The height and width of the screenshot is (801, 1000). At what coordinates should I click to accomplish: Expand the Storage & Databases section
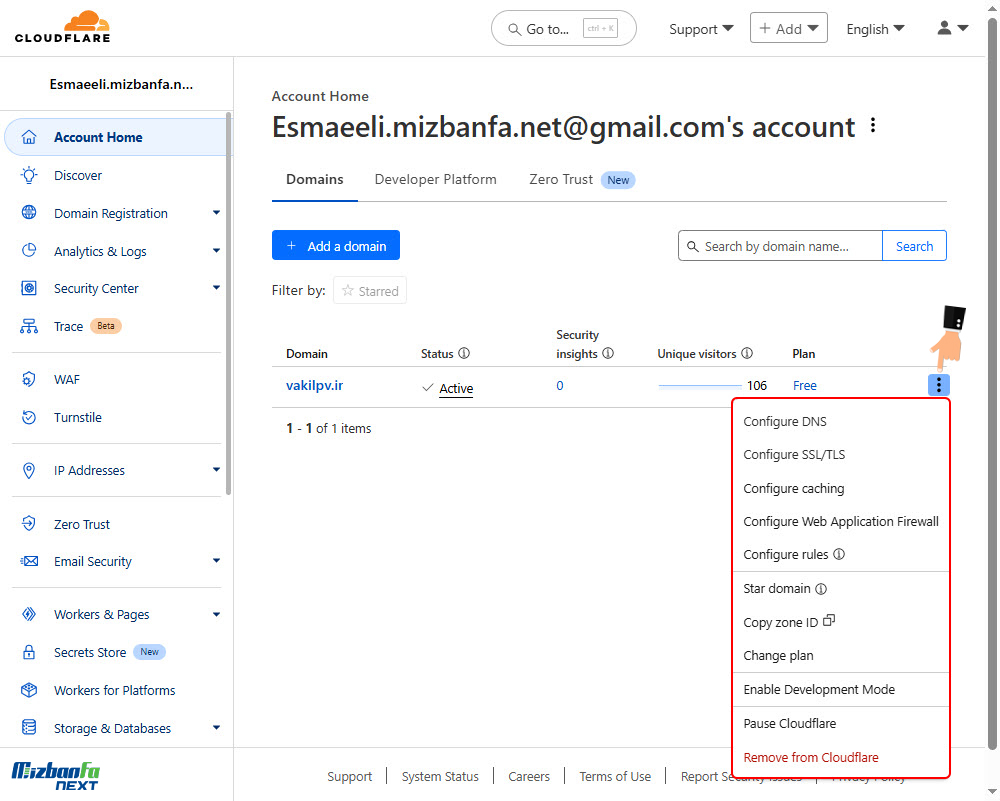pyautogui.click(x=216, y=728)
